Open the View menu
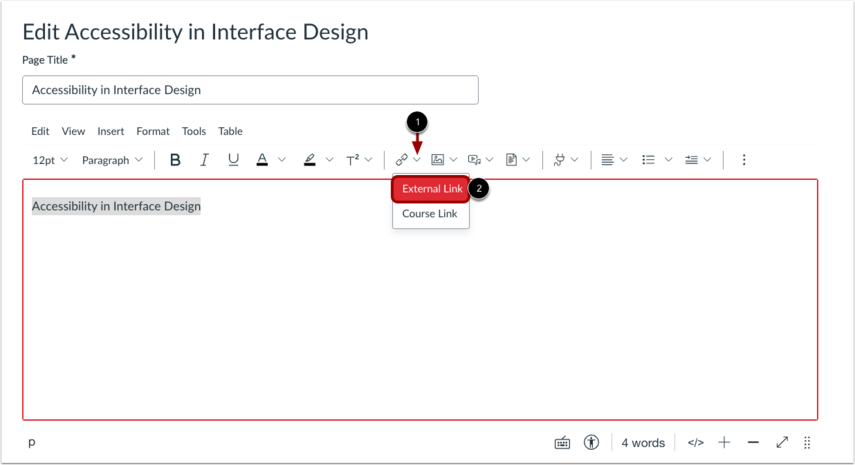The image size is (855, 465). (73, 131)
